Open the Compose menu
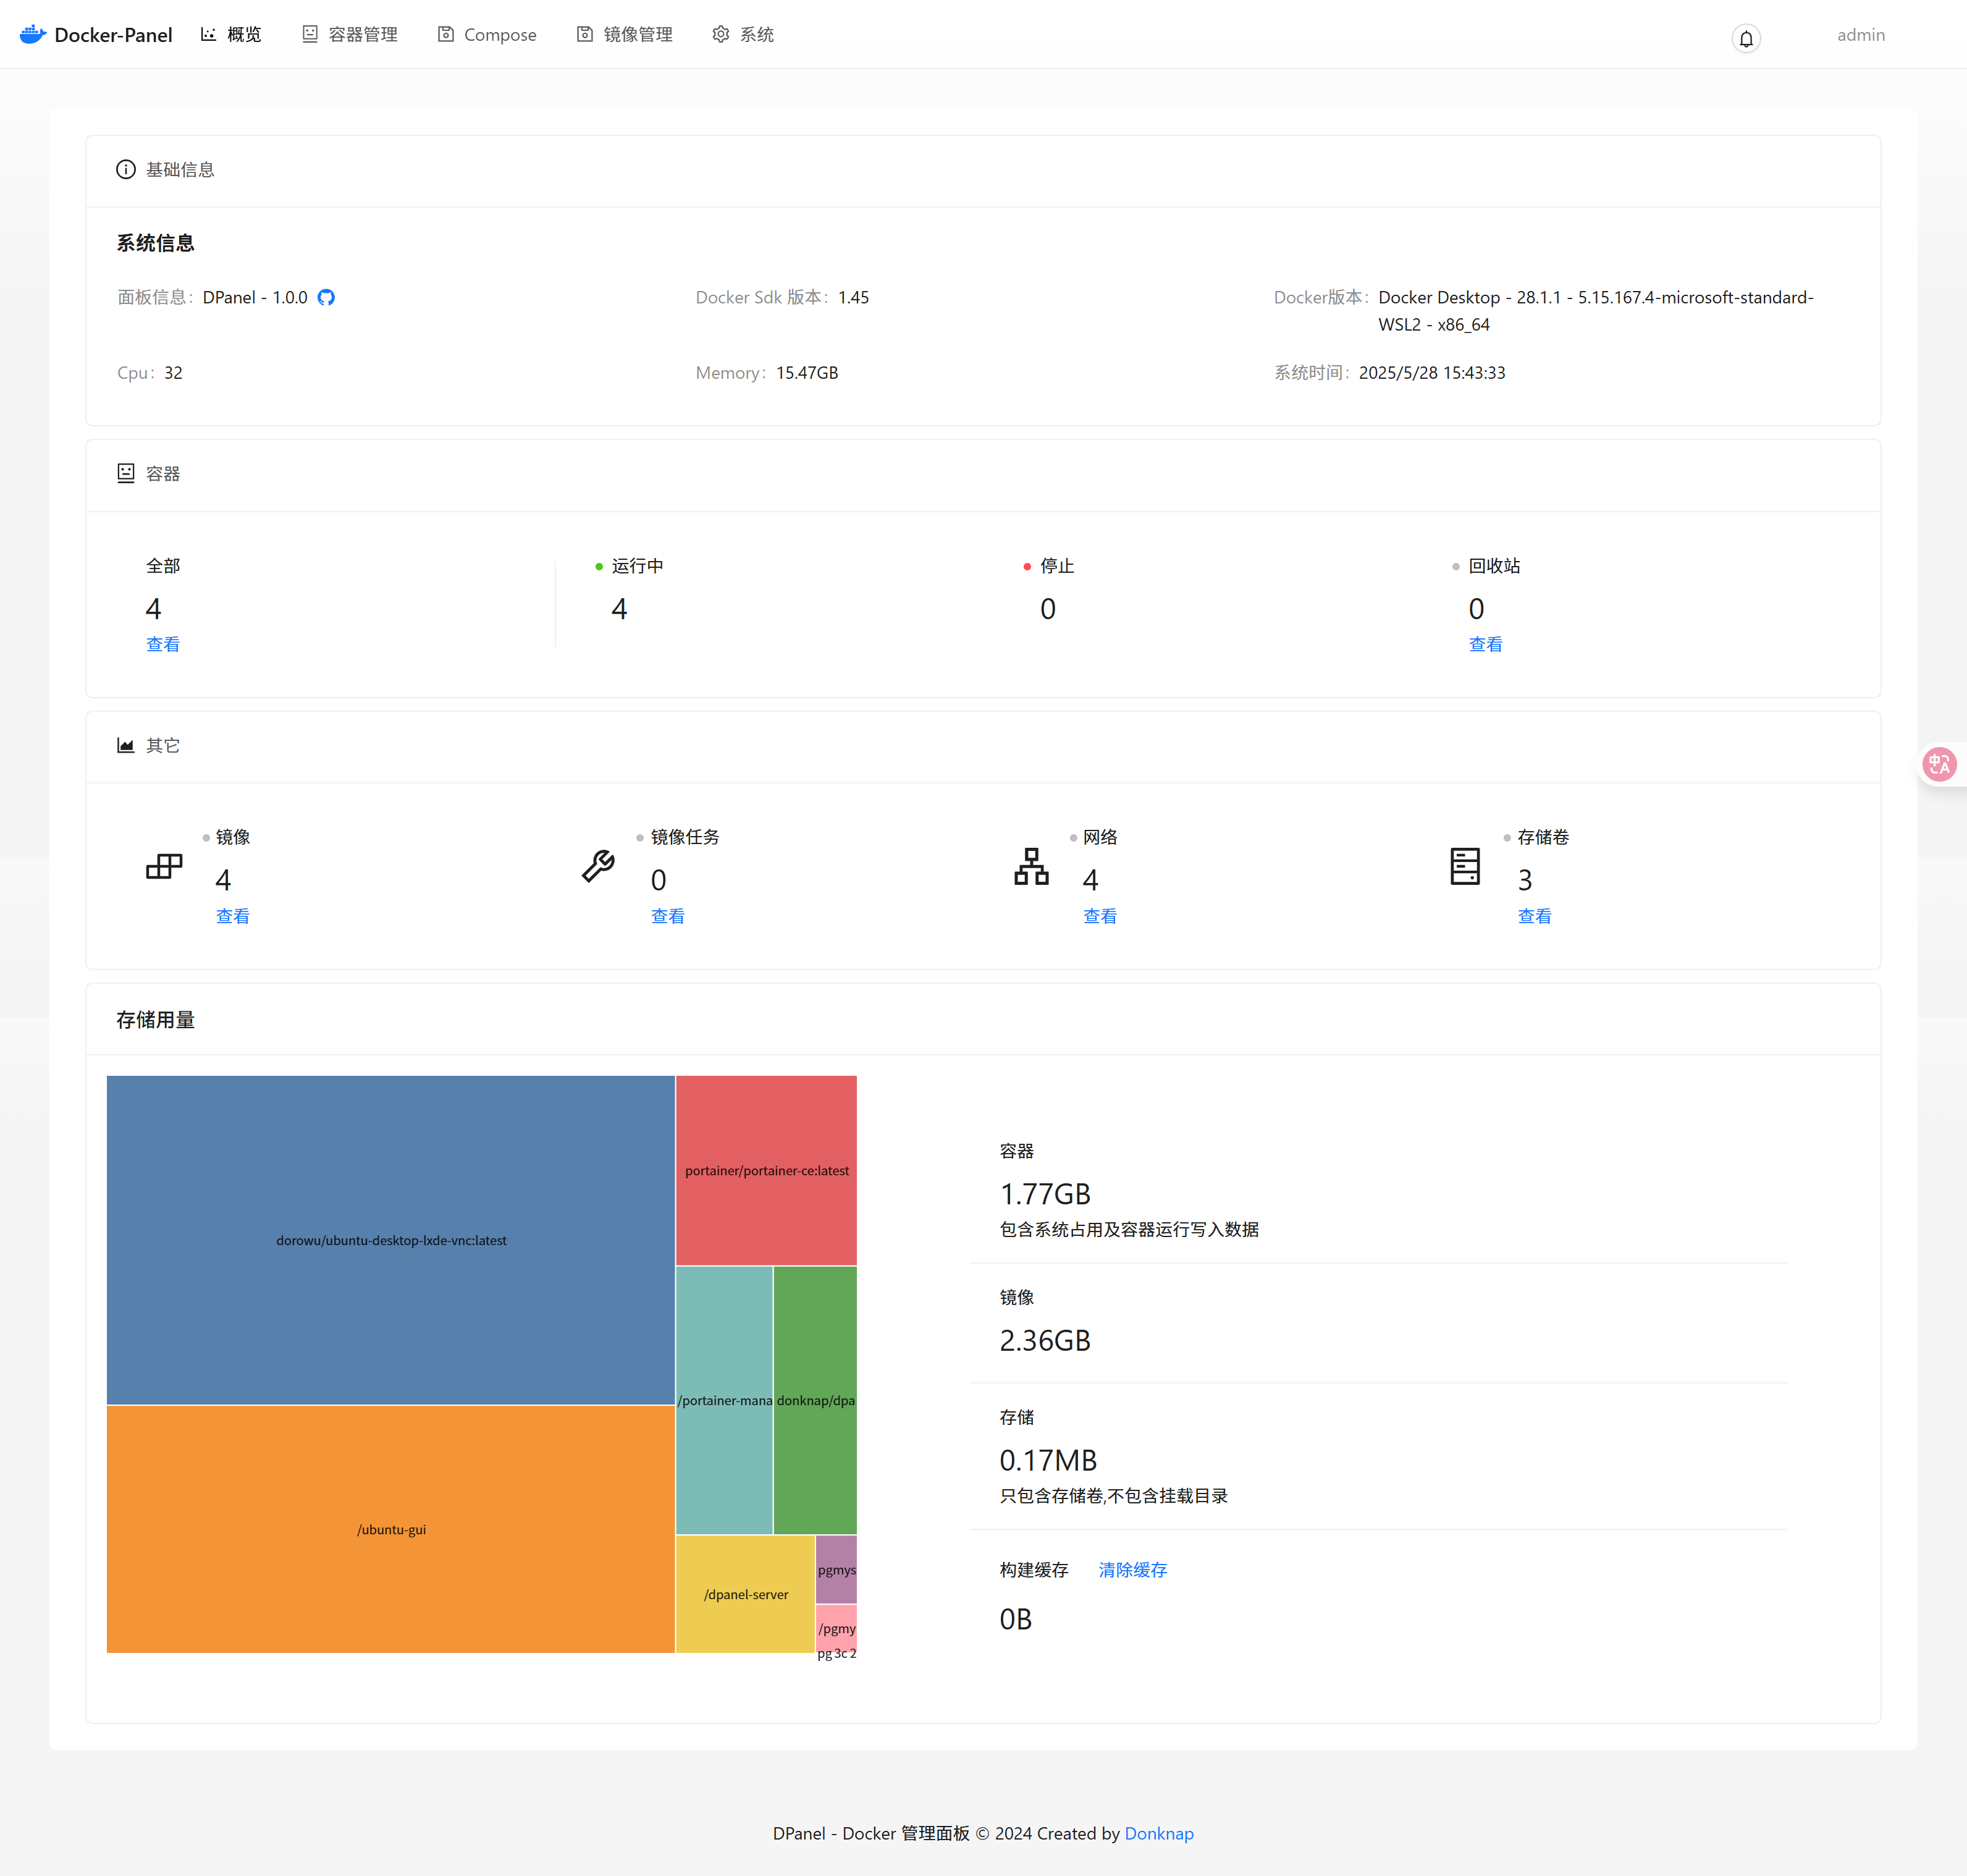Viewport: 1967px width, 1876px height. [x=487, y=34]
